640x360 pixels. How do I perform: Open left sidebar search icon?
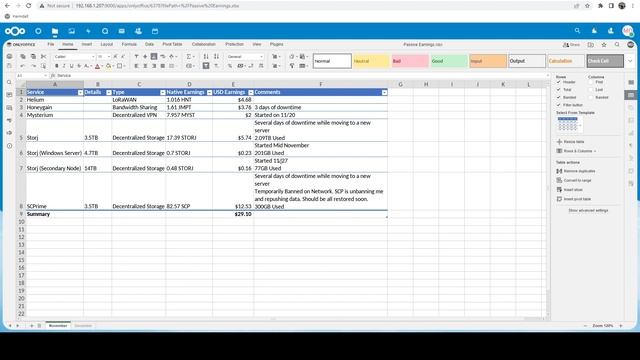[x=9, y=82]
